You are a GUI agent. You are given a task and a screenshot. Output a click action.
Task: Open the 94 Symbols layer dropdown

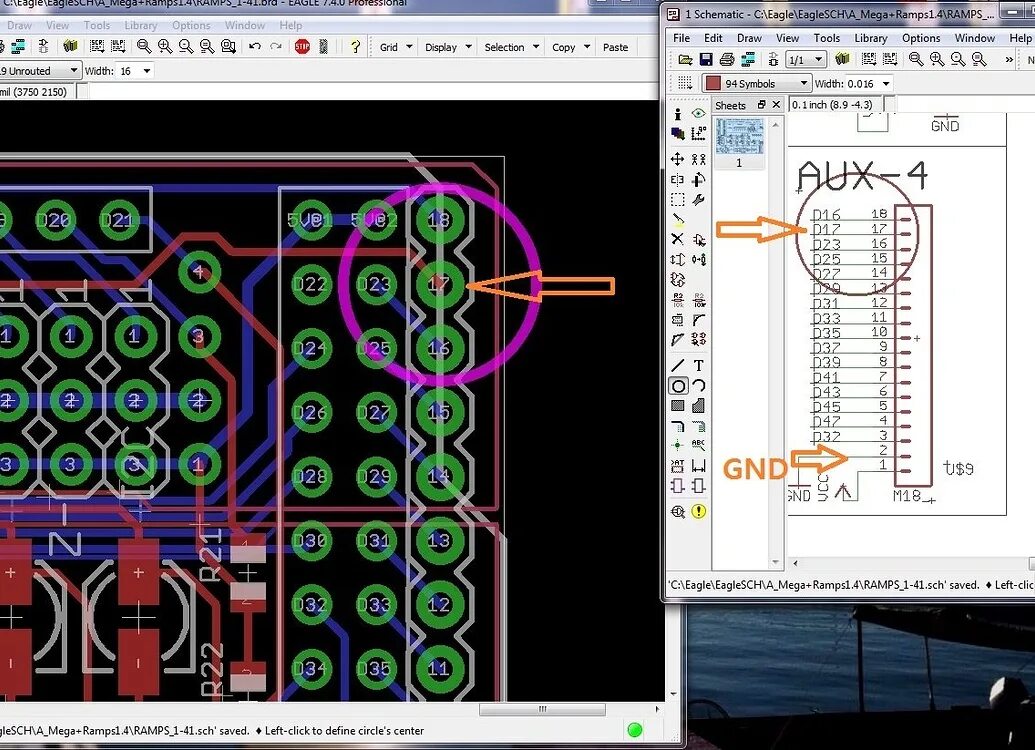pyautogui.click(x=756, y=83)
